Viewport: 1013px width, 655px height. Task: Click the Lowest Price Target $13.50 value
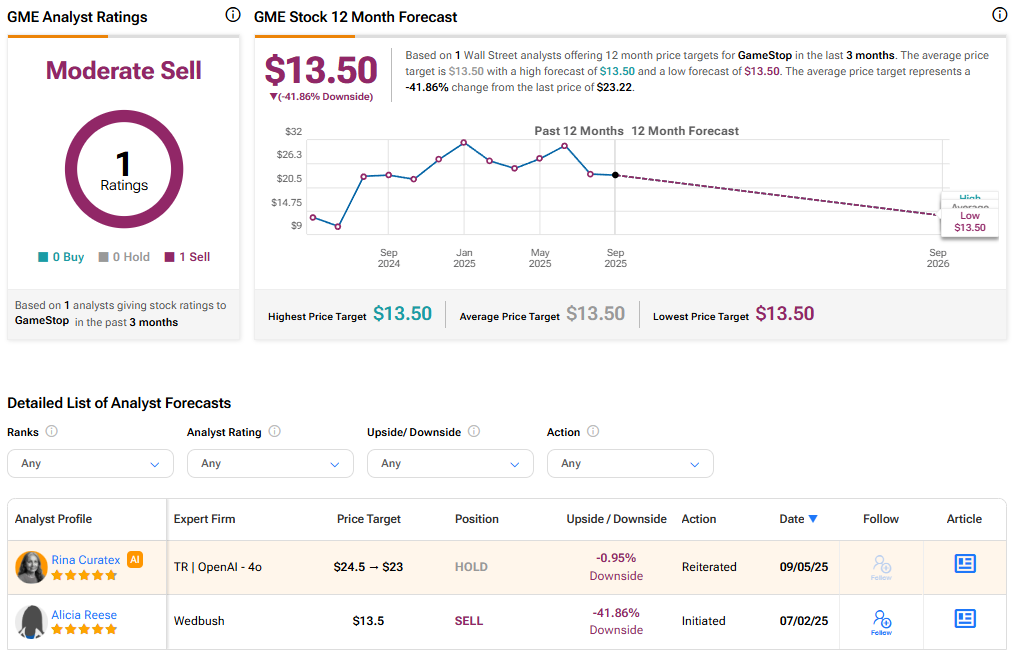[x=785, y=314]
